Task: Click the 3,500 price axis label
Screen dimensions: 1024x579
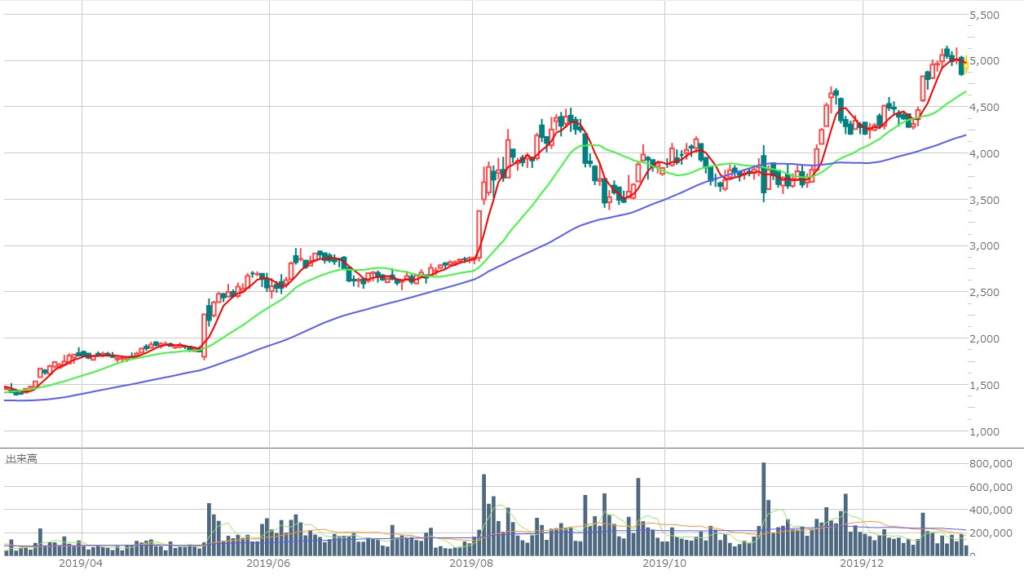Action: (x=984, y=200)
